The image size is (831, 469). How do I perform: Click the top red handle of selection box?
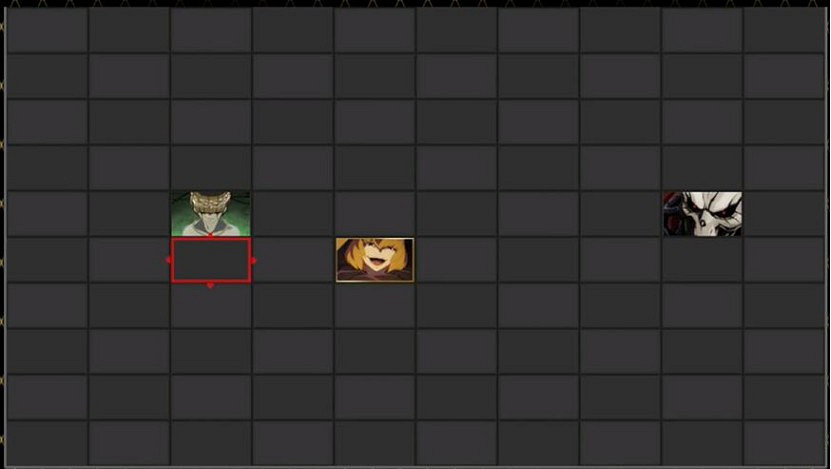coord(211,235)
